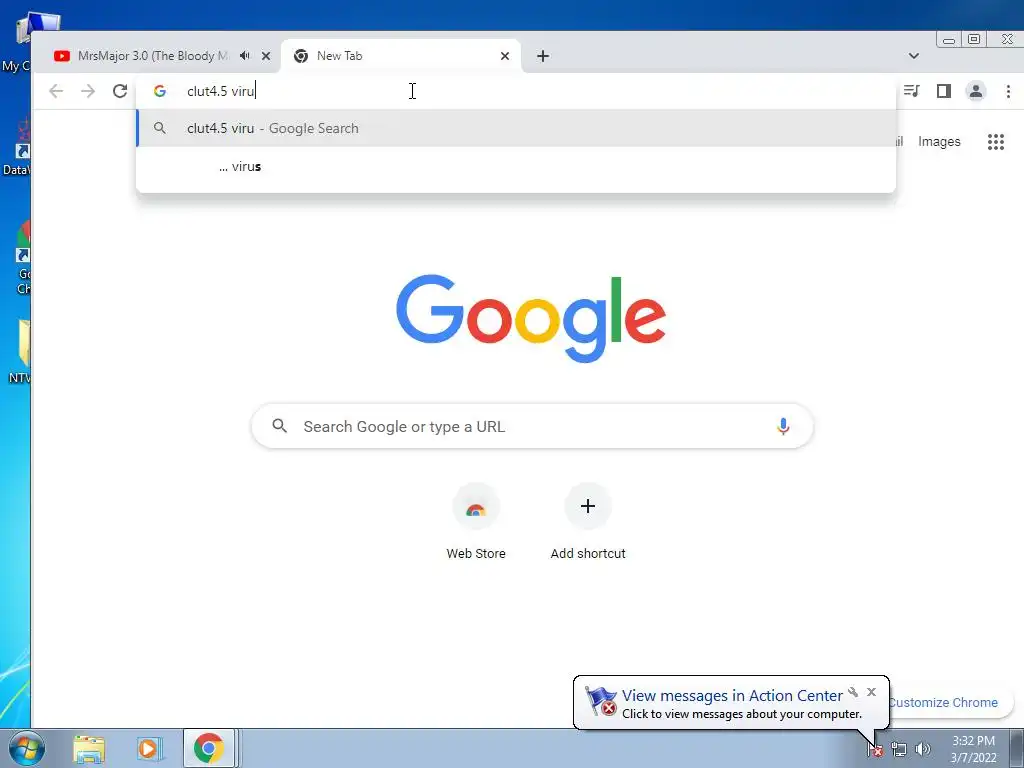
Task: Close the Action Center notification balloon
Action: (871, 692)
